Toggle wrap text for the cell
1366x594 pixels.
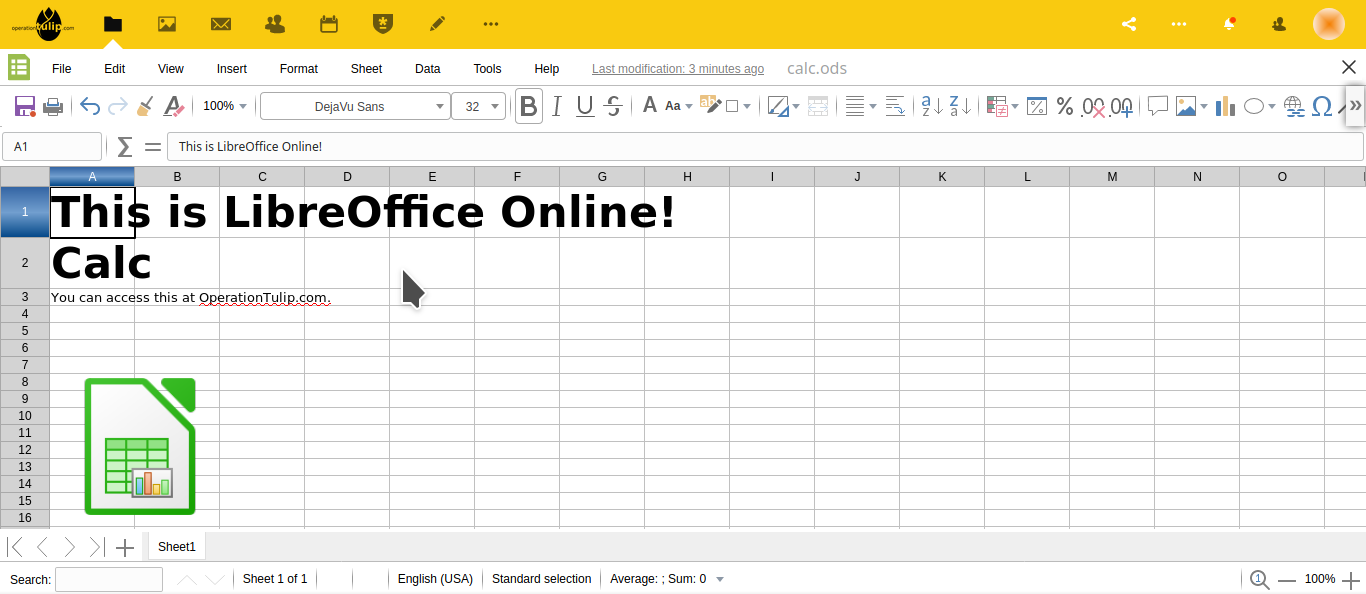click(x=895, y=106)
